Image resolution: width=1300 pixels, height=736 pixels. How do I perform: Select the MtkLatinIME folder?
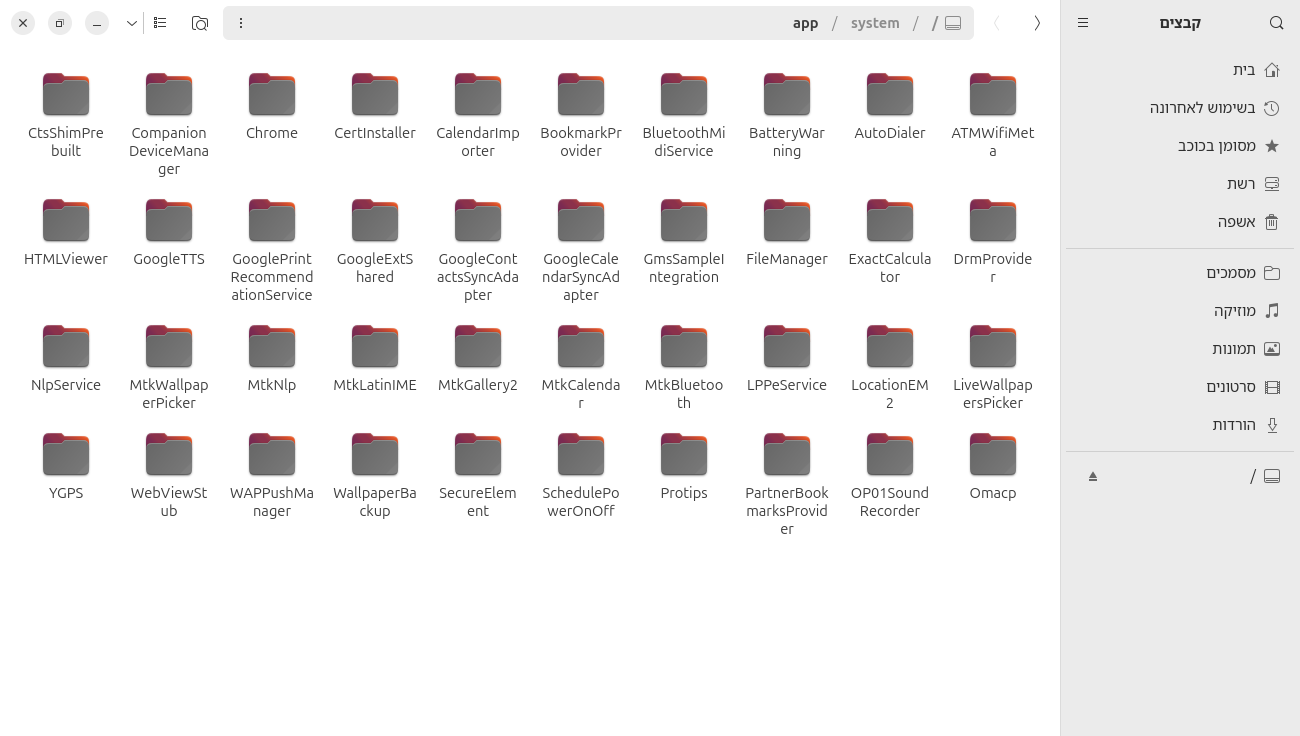(375, 358)
